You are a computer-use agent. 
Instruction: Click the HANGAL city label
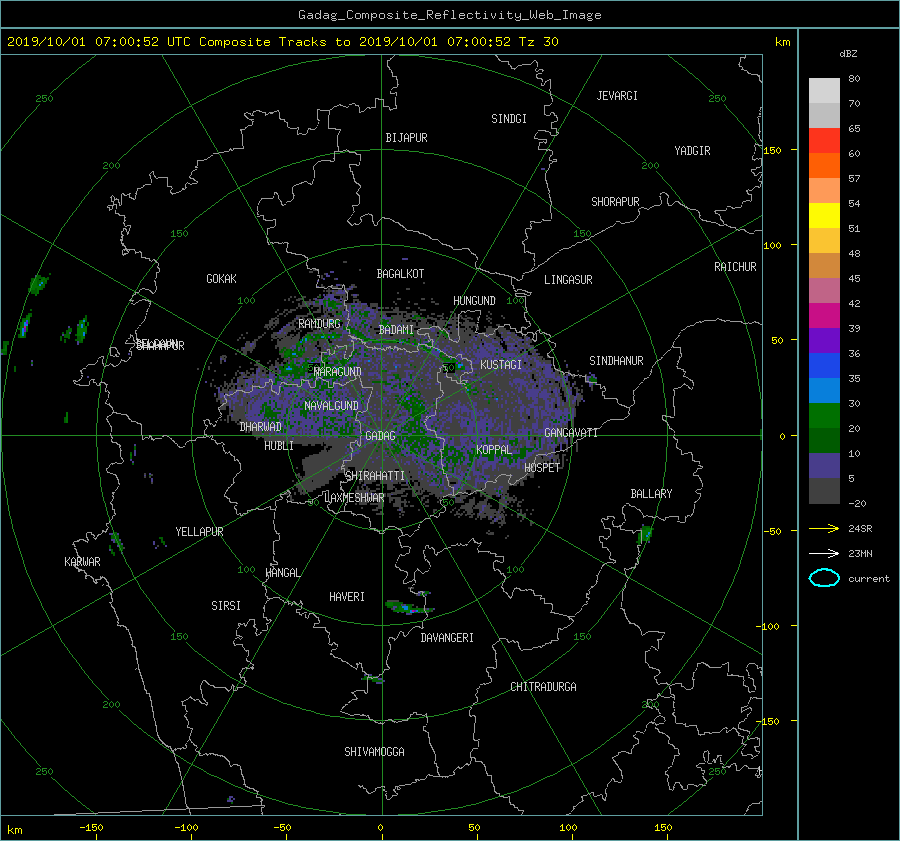[x=283, y=573]
